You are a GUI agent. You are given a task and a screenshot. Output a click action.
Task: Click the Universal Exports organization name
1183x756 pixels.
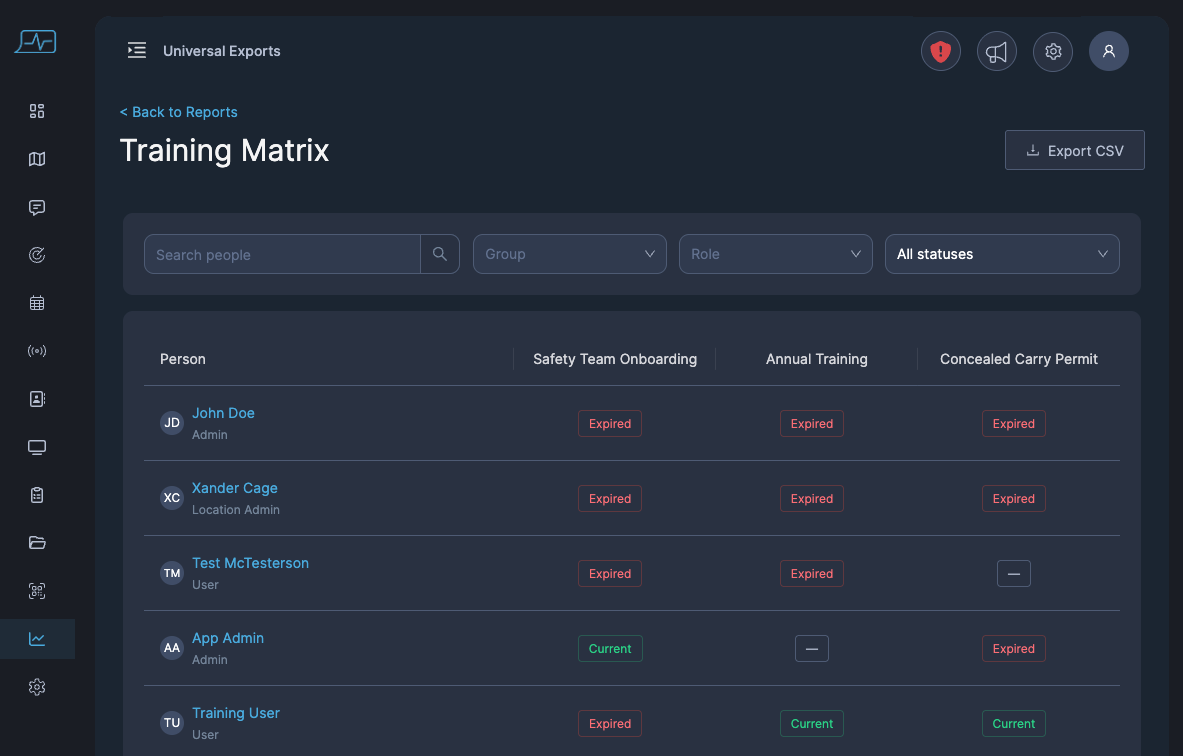[x=222, y=51]
